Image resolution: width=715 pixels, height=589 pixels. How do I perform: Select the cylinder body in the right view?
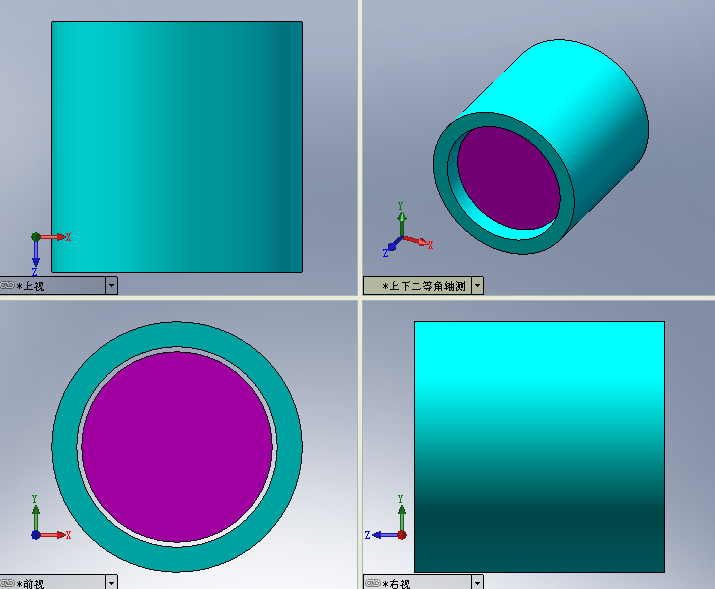pyautogui.click(x=539, y=447)
